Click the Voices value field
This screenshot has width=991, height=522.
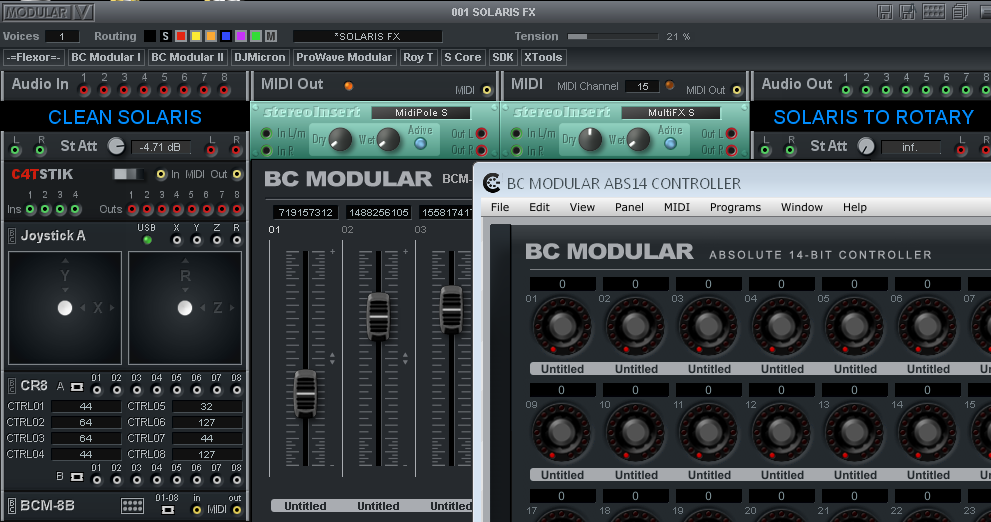pyautogui.click(x=62, y=36)
